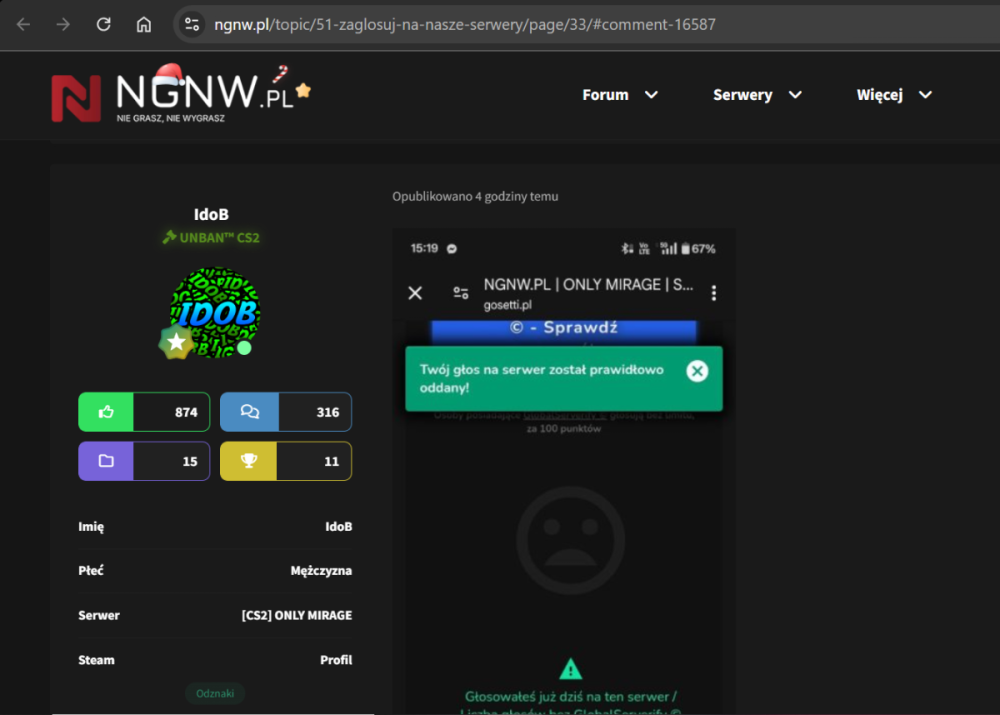Click the reputation count 874
Image resolution: width=1000 pixels, height=715 pixels.
click(x=186, y=412)
